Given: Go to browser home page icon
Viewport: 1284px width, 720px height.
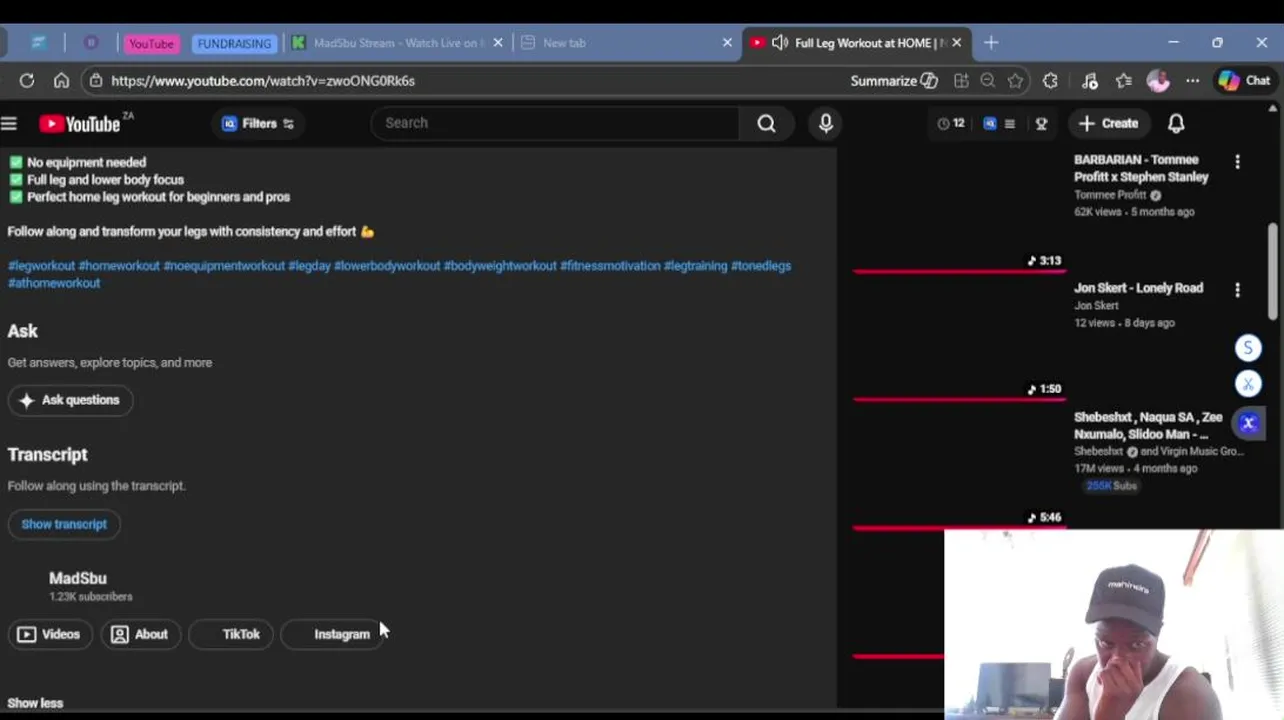Looking at the screenshot, I should point(61,81).
